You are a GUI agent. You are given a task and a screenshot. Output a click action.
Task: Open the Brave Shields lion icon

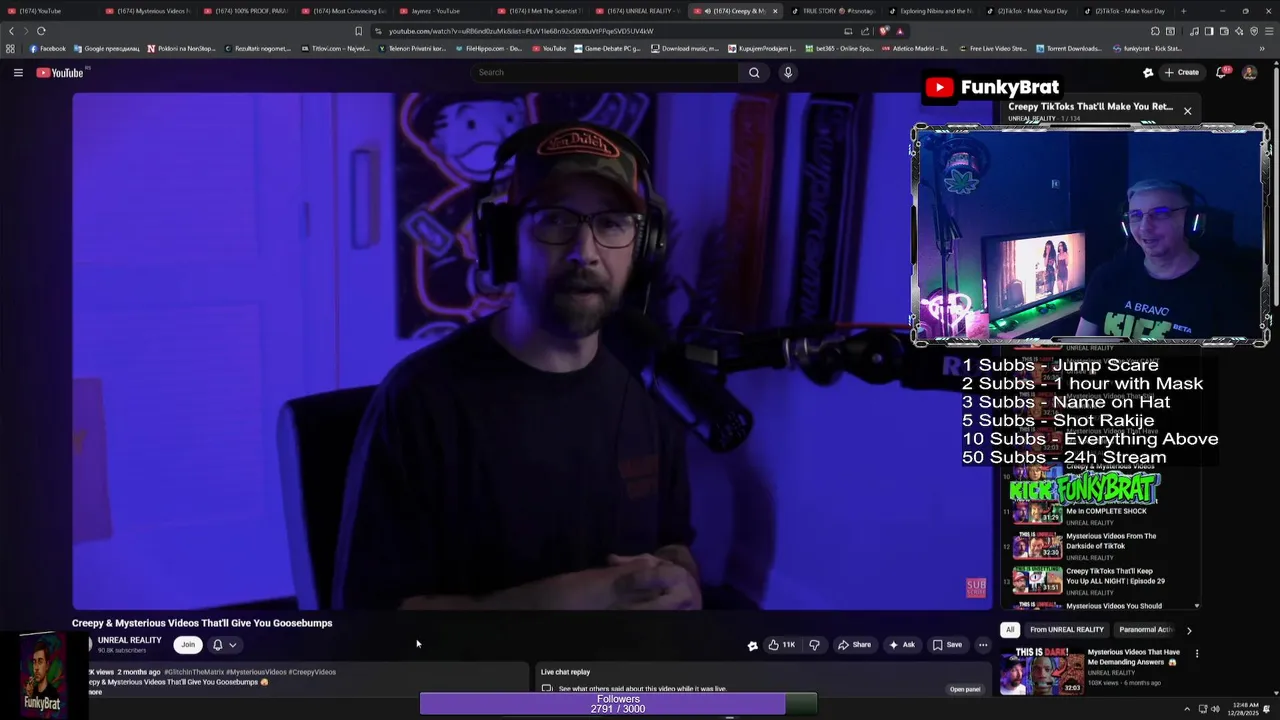[884, 31]
